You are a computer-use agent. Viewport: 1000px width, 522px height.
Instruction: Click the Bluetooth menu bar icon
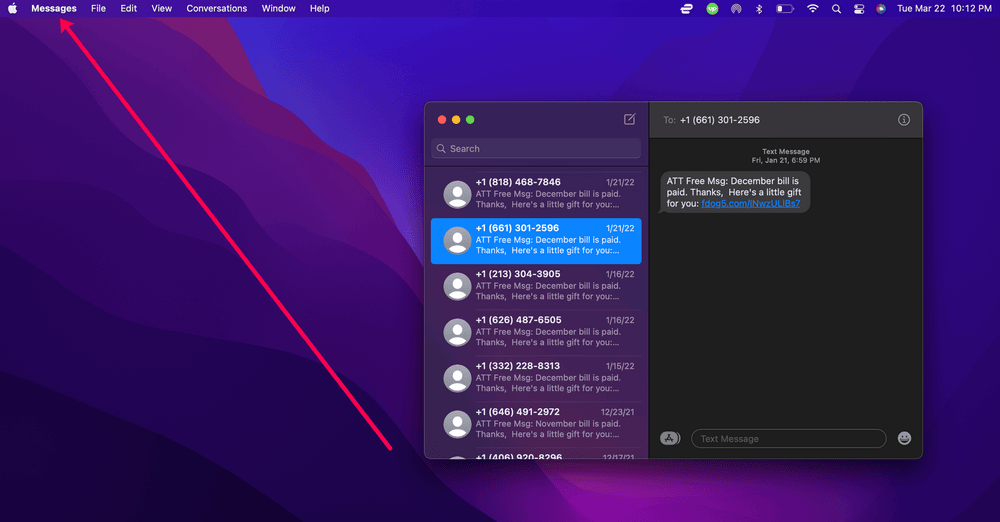click(x=759, y=8)
